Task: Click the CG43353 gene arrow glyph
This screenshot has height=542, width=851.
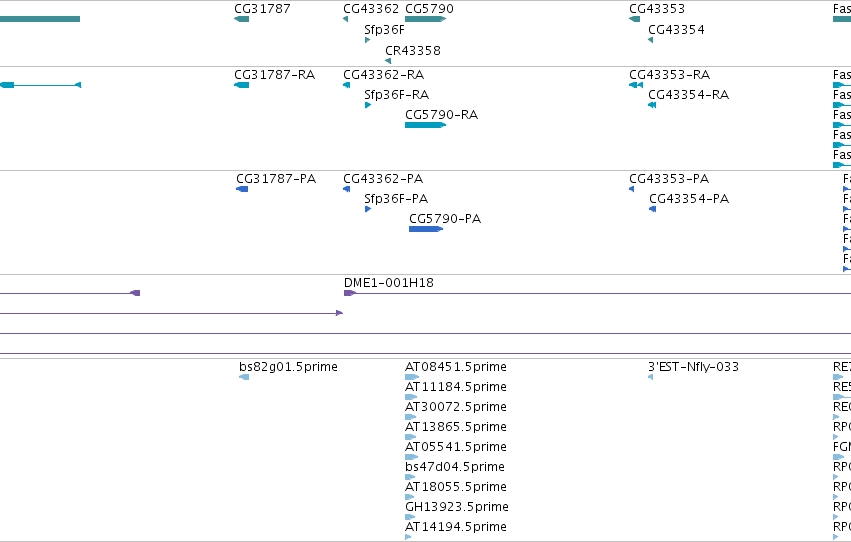Action: pos(634,19)
